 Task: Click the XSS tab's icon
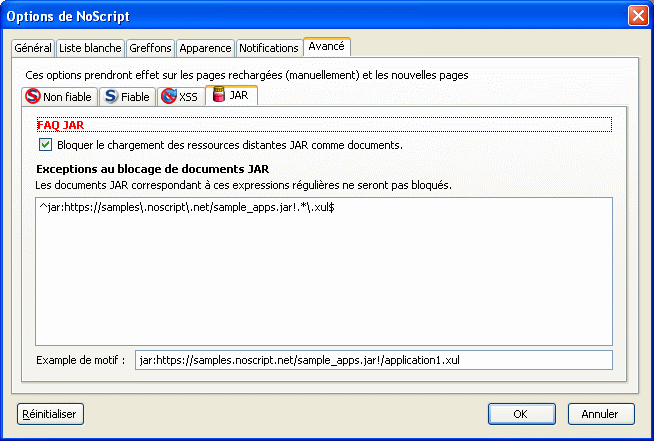(168, 97)
